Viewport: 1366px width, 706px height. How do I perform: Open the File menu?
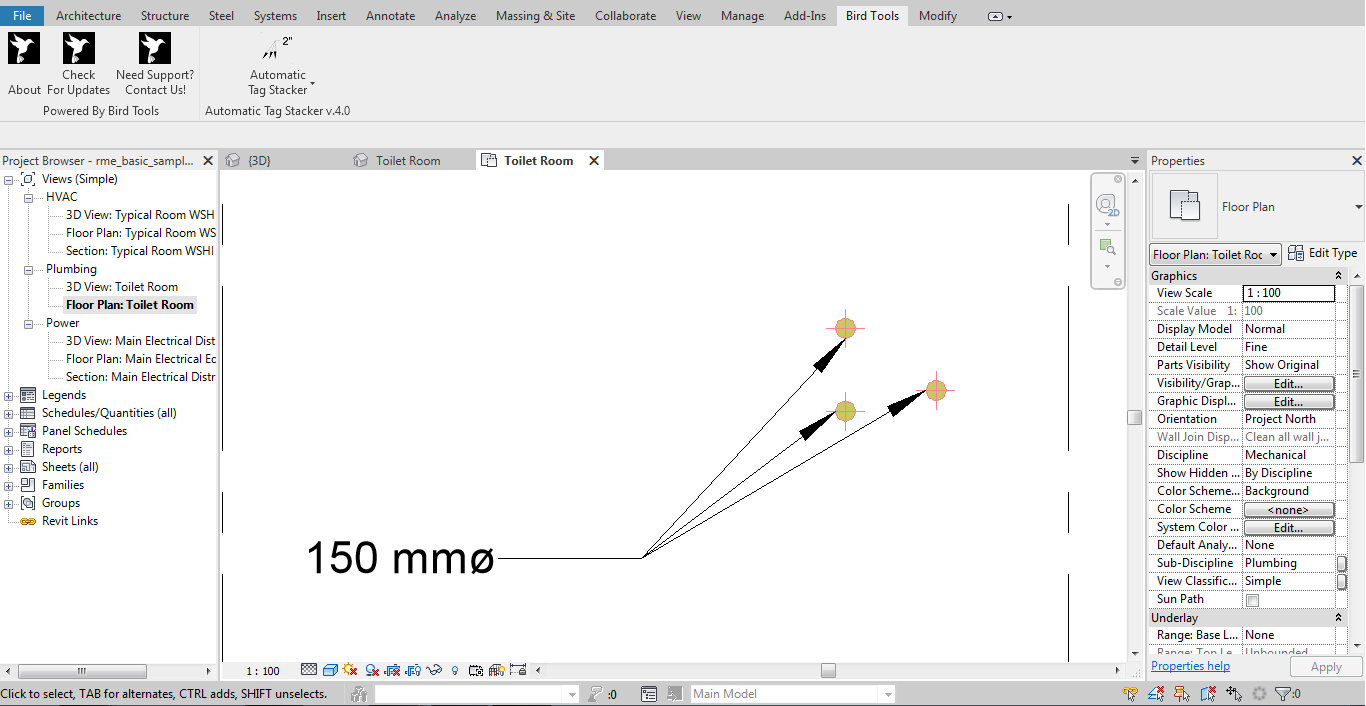point(22,16)
